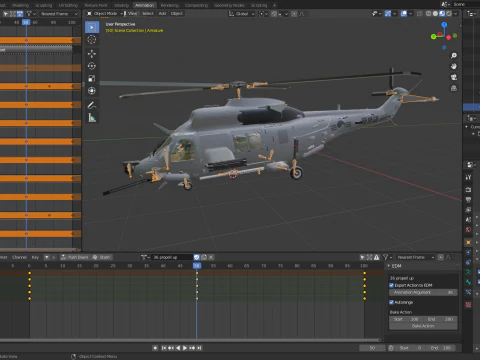The width and height of the screenshot is (480, 360).
Task: Toggle only show errors warning icon
Action: click(x=377, y=257)
